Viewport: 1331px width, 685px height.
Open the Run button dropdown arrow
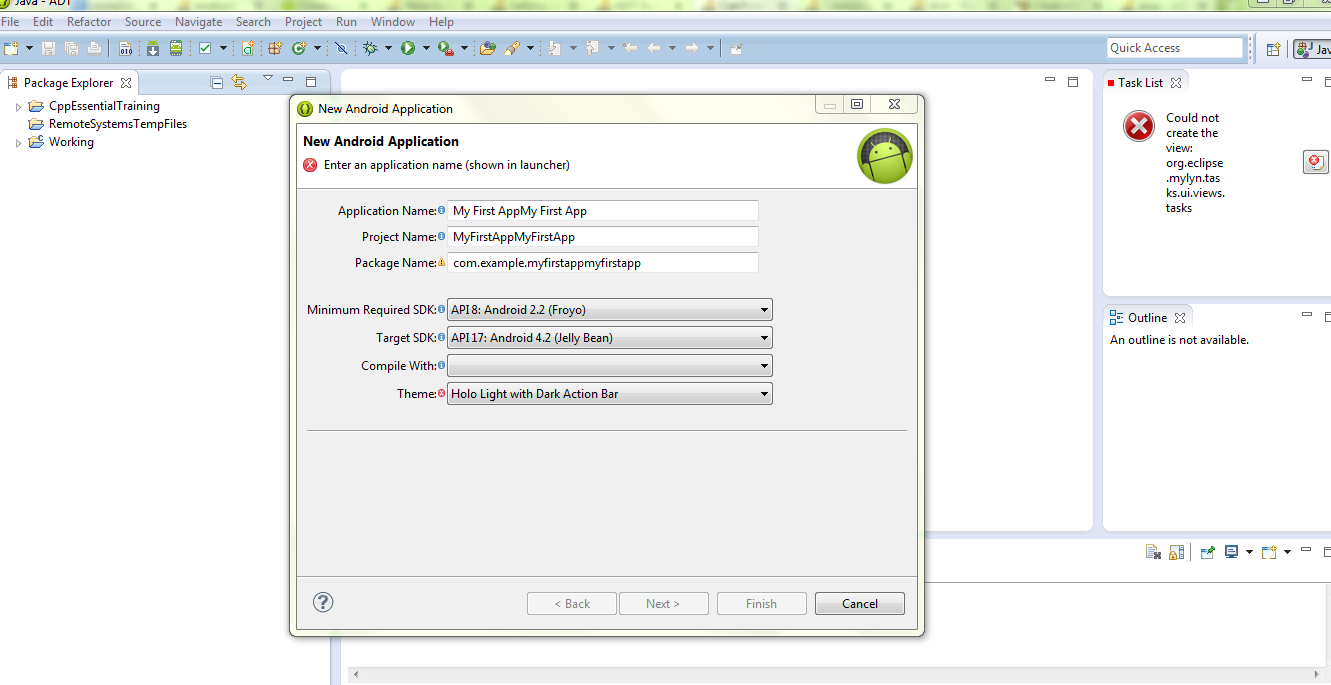coord(426,48)
